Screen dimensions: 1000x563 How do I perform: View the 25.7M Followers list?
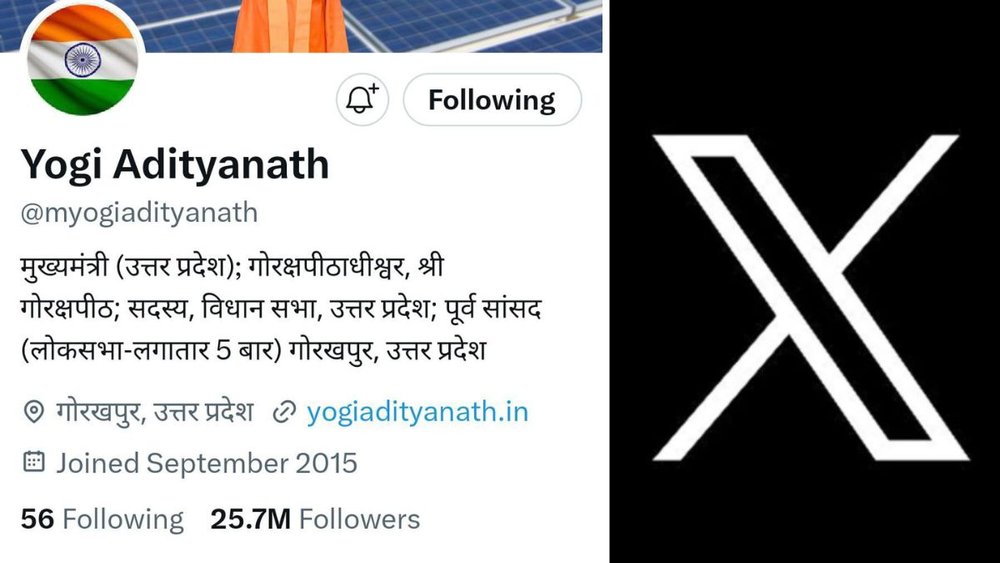(315, 520)
